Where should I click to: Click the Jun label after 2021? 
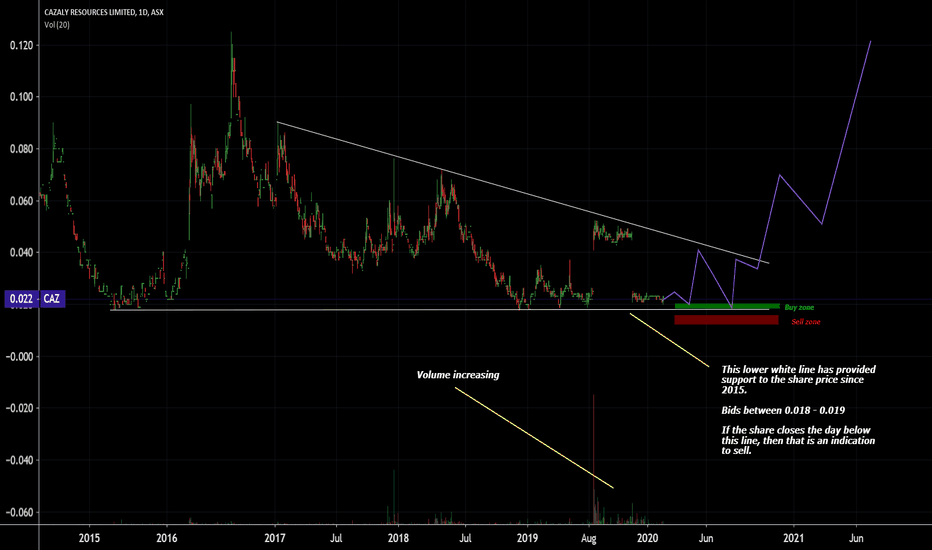pos(857,538)
